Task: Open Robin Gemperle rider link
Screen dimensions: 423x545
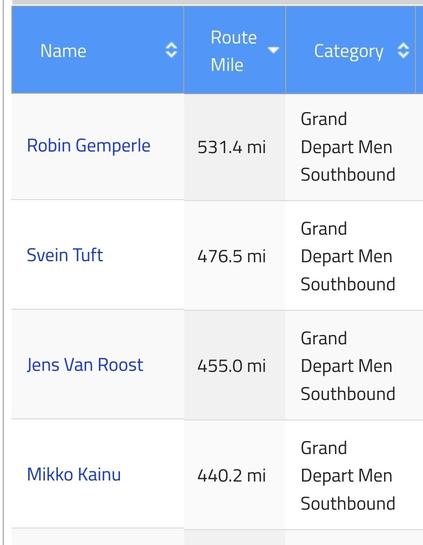Action: pyautogui.click(x=89, y=146)
